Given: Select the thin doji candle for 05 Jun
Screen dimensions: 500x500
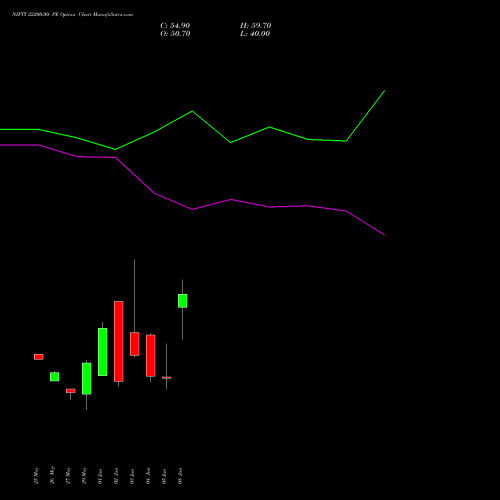Looking at the screenshot, I should 167,378.
